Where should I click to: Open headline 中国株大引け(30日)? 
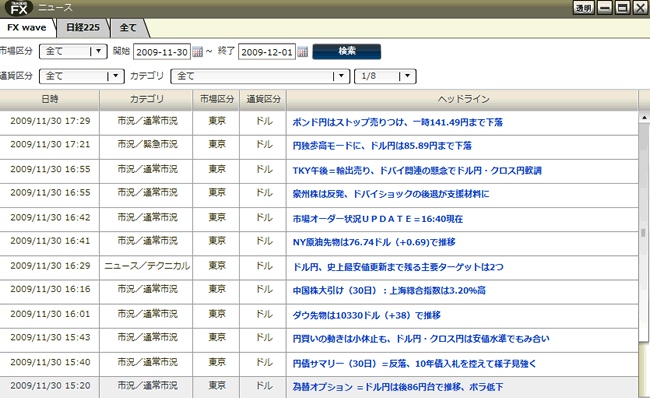coord(389,290)
